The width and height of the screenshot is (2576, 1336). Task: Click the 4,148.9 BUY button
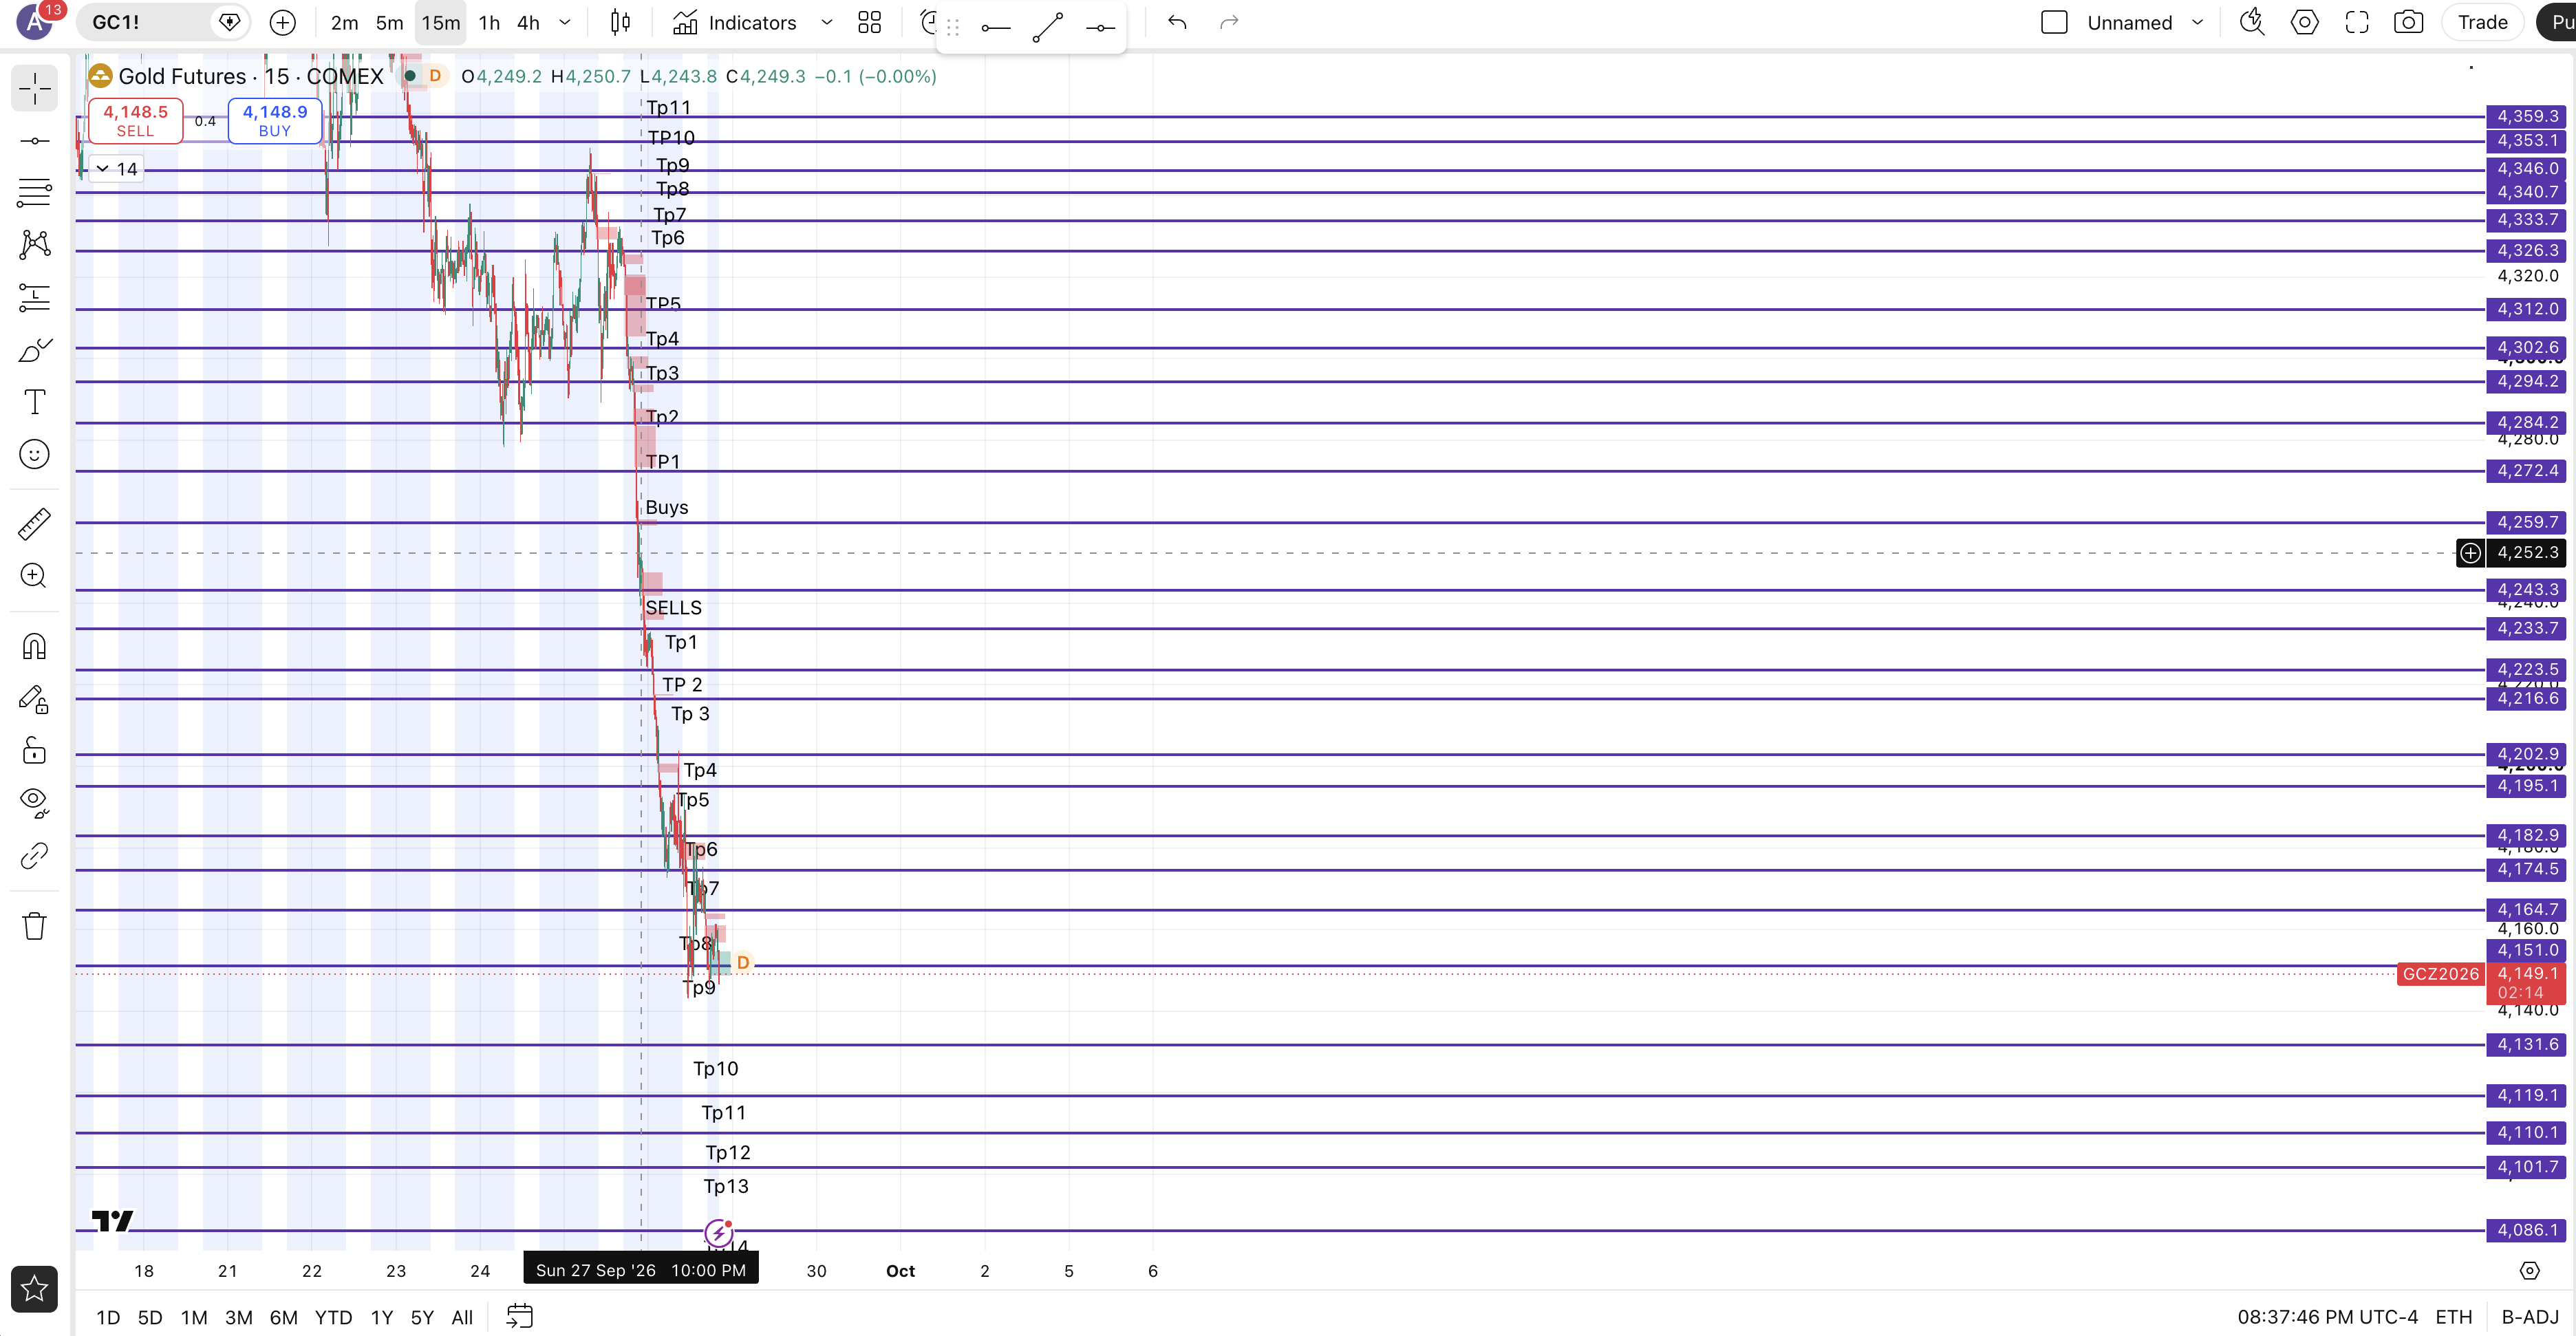pyautogui.click(x=274, y=121)
